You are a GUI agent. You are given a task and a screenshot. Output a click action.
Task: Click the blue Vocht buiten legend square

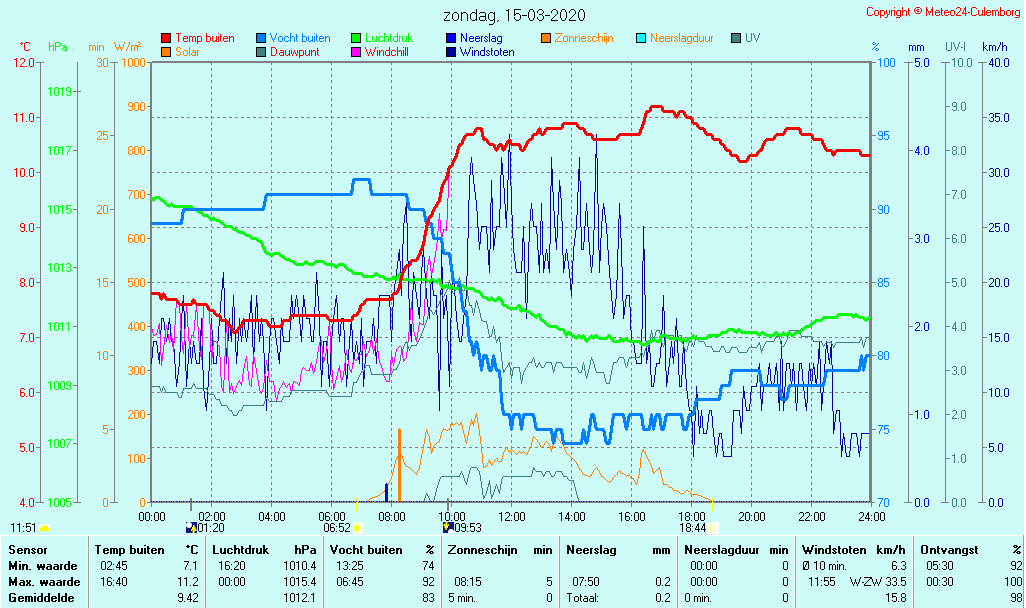(x=261, y=38)
